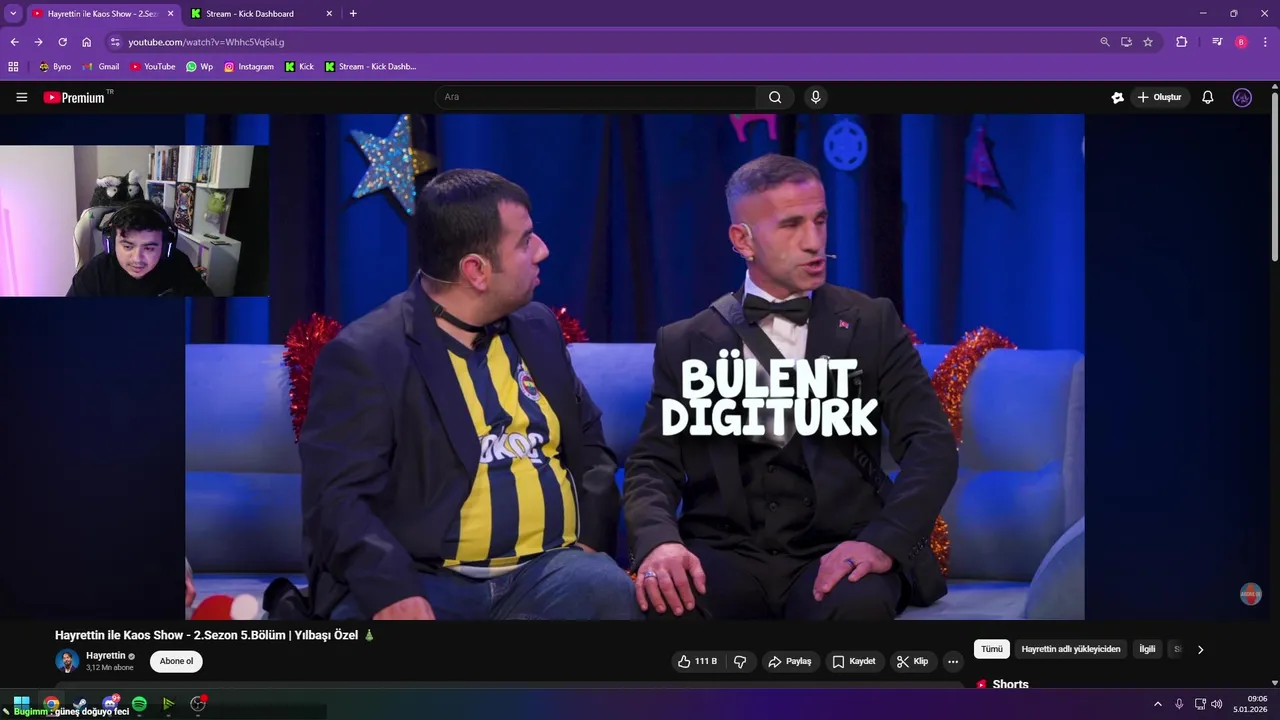Viewport: 1280px width, 720px height.
Task: Start voice search with the microphone icon
Action: (x=816, y=97)
